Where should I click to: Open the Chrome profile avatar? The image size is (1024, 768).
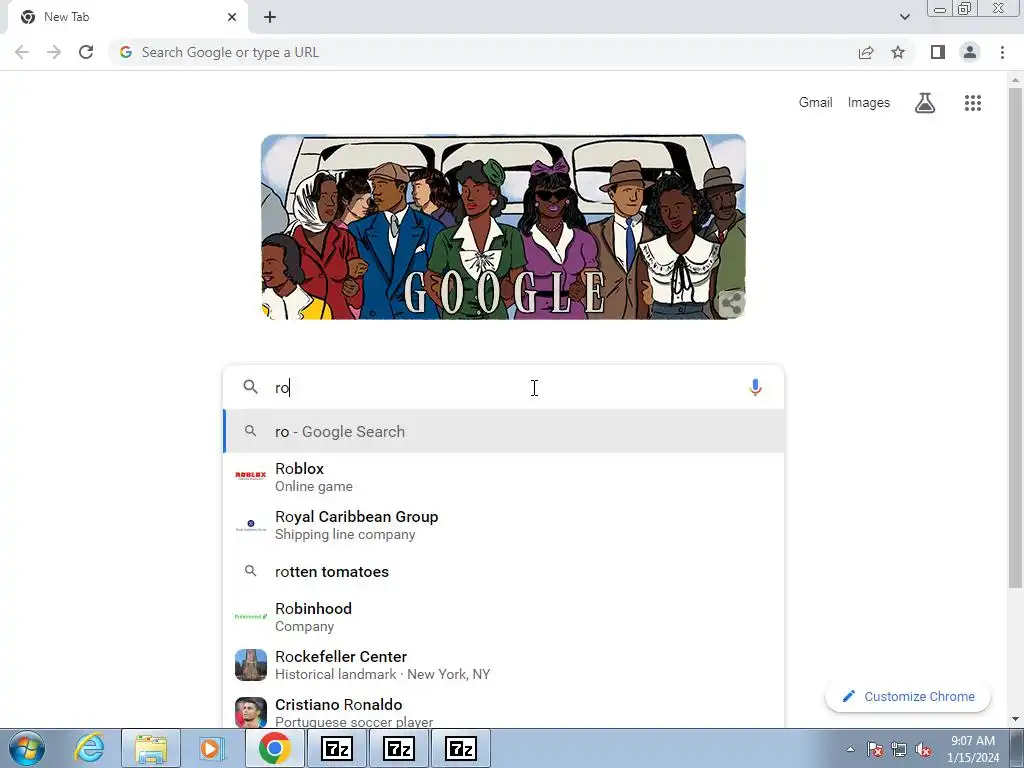970,52
